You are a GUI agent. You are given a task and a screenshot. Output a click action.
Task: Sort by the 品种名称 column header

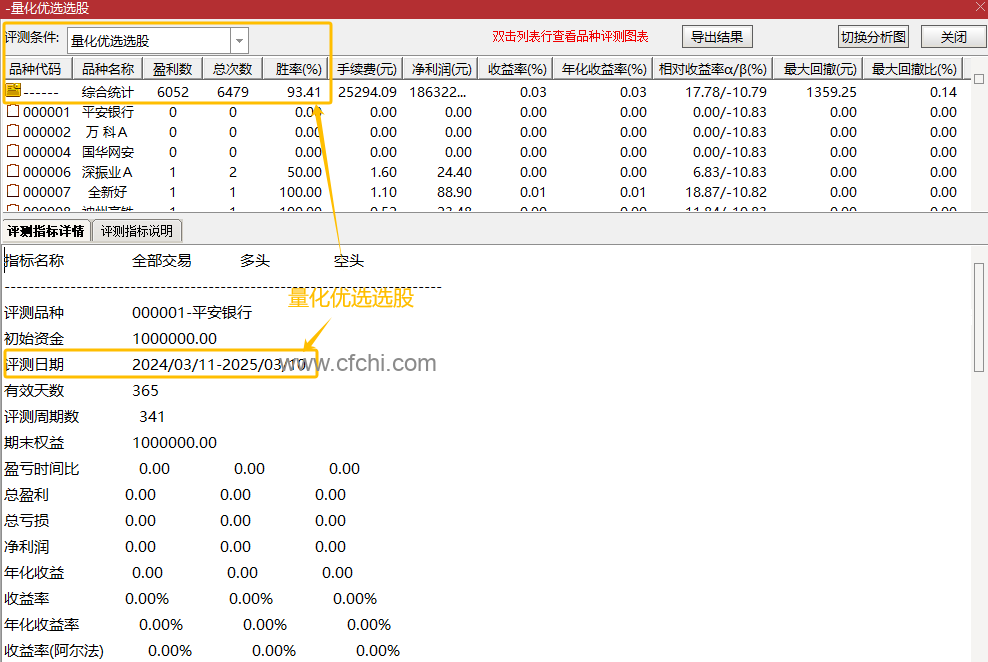pyautogui.click(x=108, y=69)
